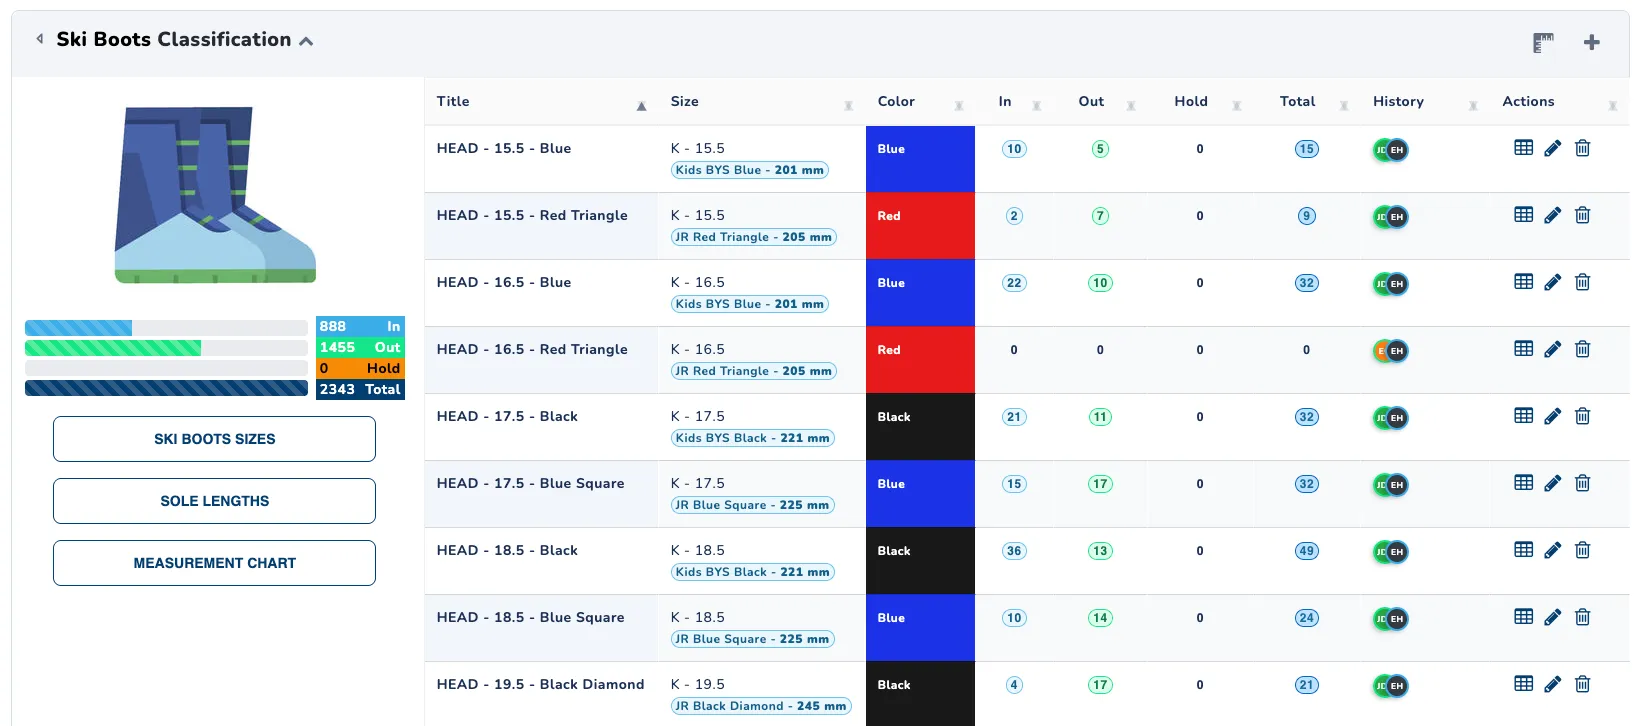The height and width of the screenshot is (726, 1640).
Task: Click the plus icon to add item
Action: 1592,42
